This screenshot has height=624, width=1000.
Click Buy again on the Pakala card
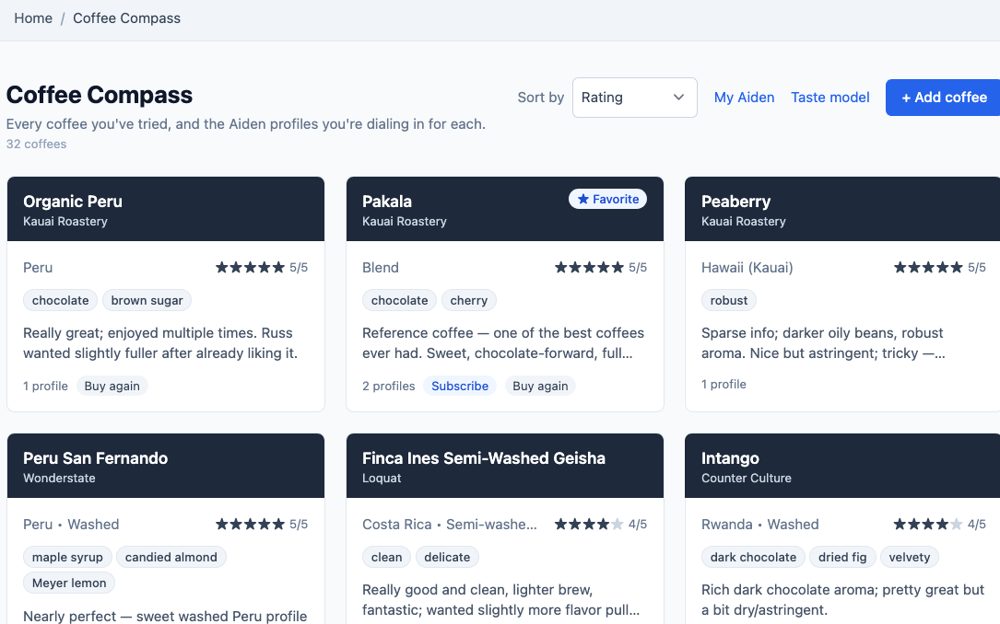pos(540,386)
